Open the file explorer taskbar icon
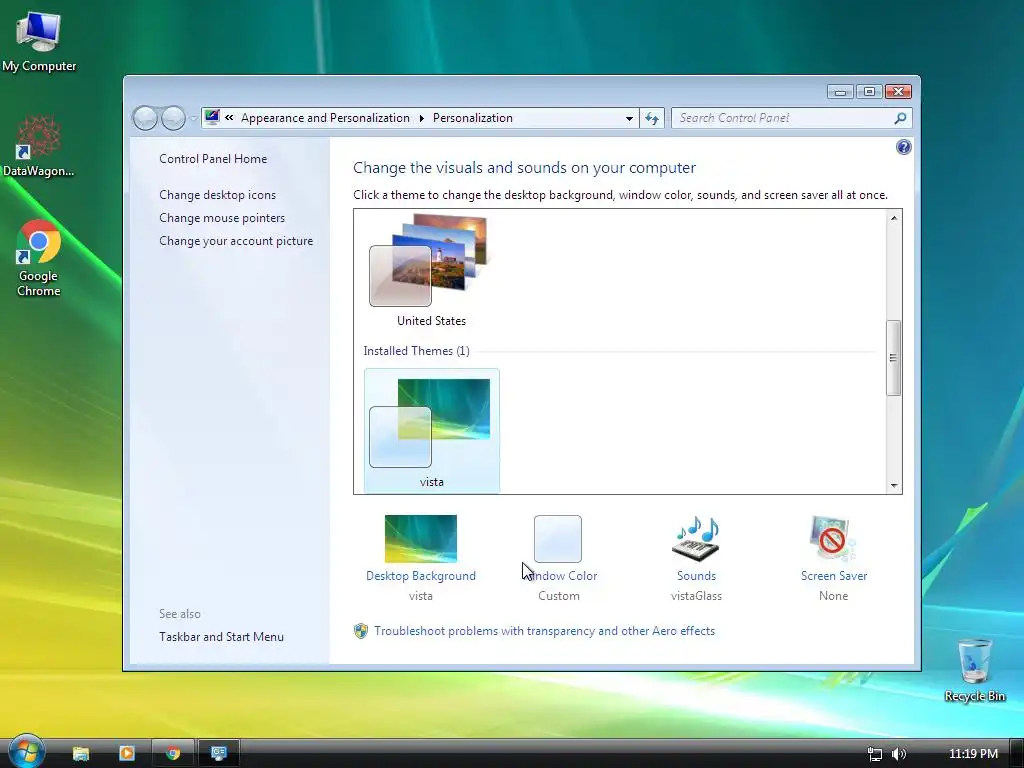1024x768 pixels. pyautogui.click(x=80, y=753)
